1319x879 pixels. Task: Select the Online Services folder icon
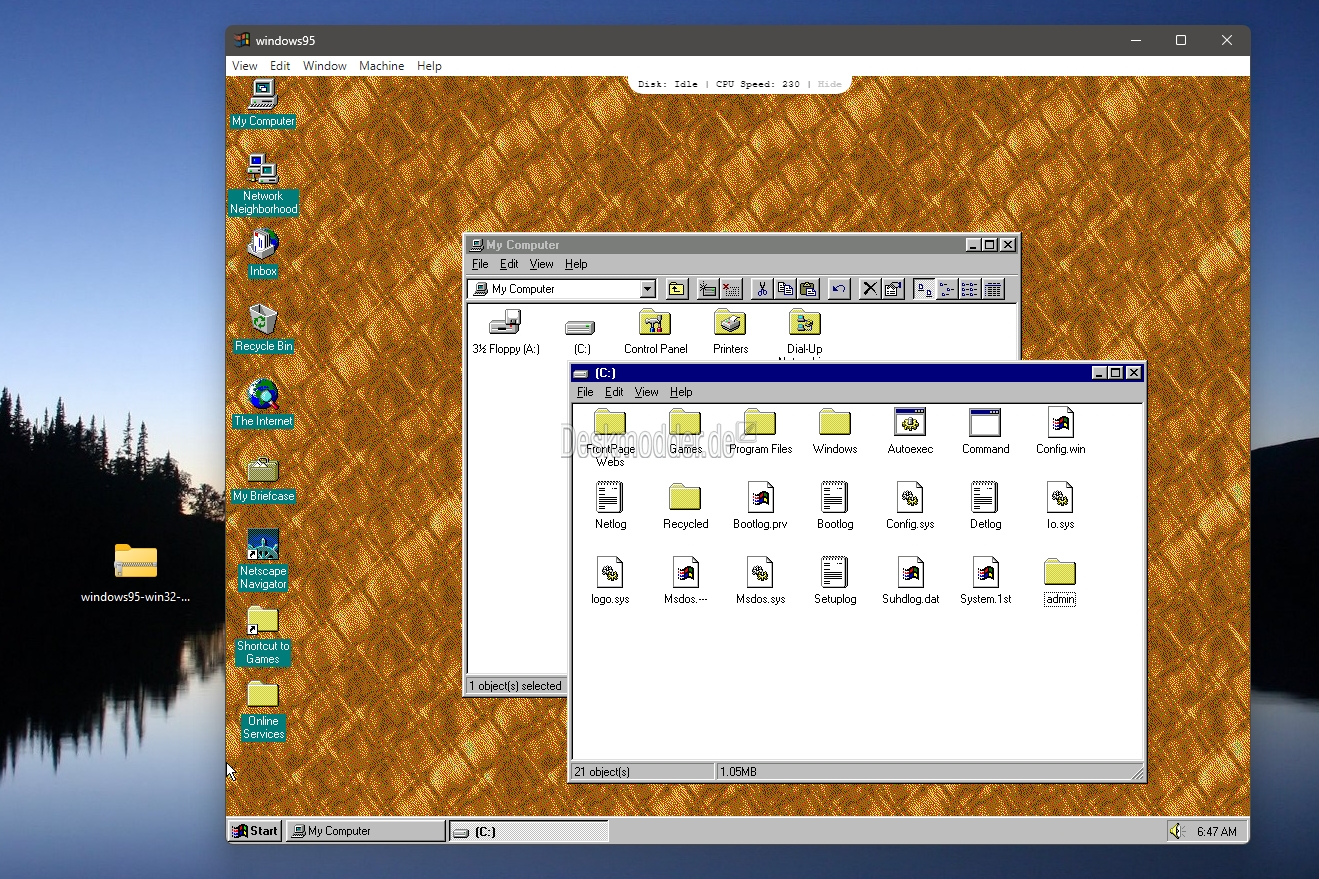coord(263,710)
